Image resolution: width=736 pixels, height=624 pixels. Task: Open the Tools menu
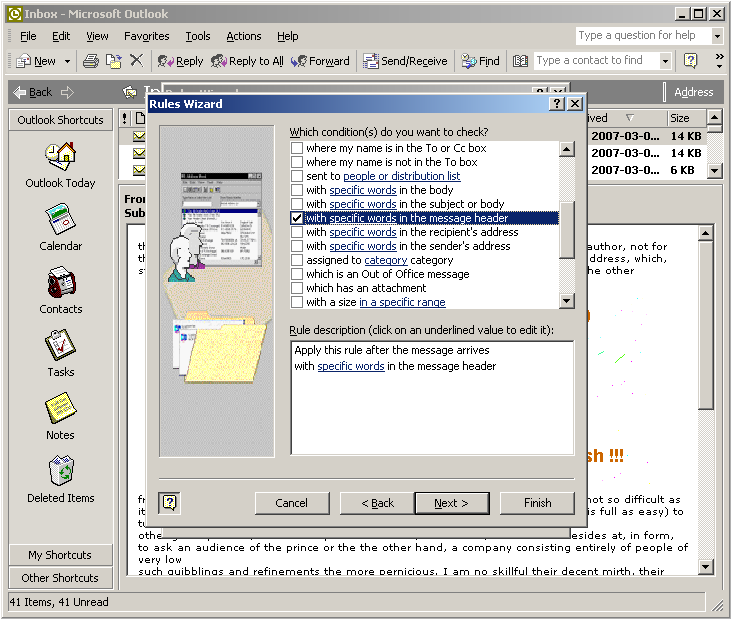[x=198, y=37]
